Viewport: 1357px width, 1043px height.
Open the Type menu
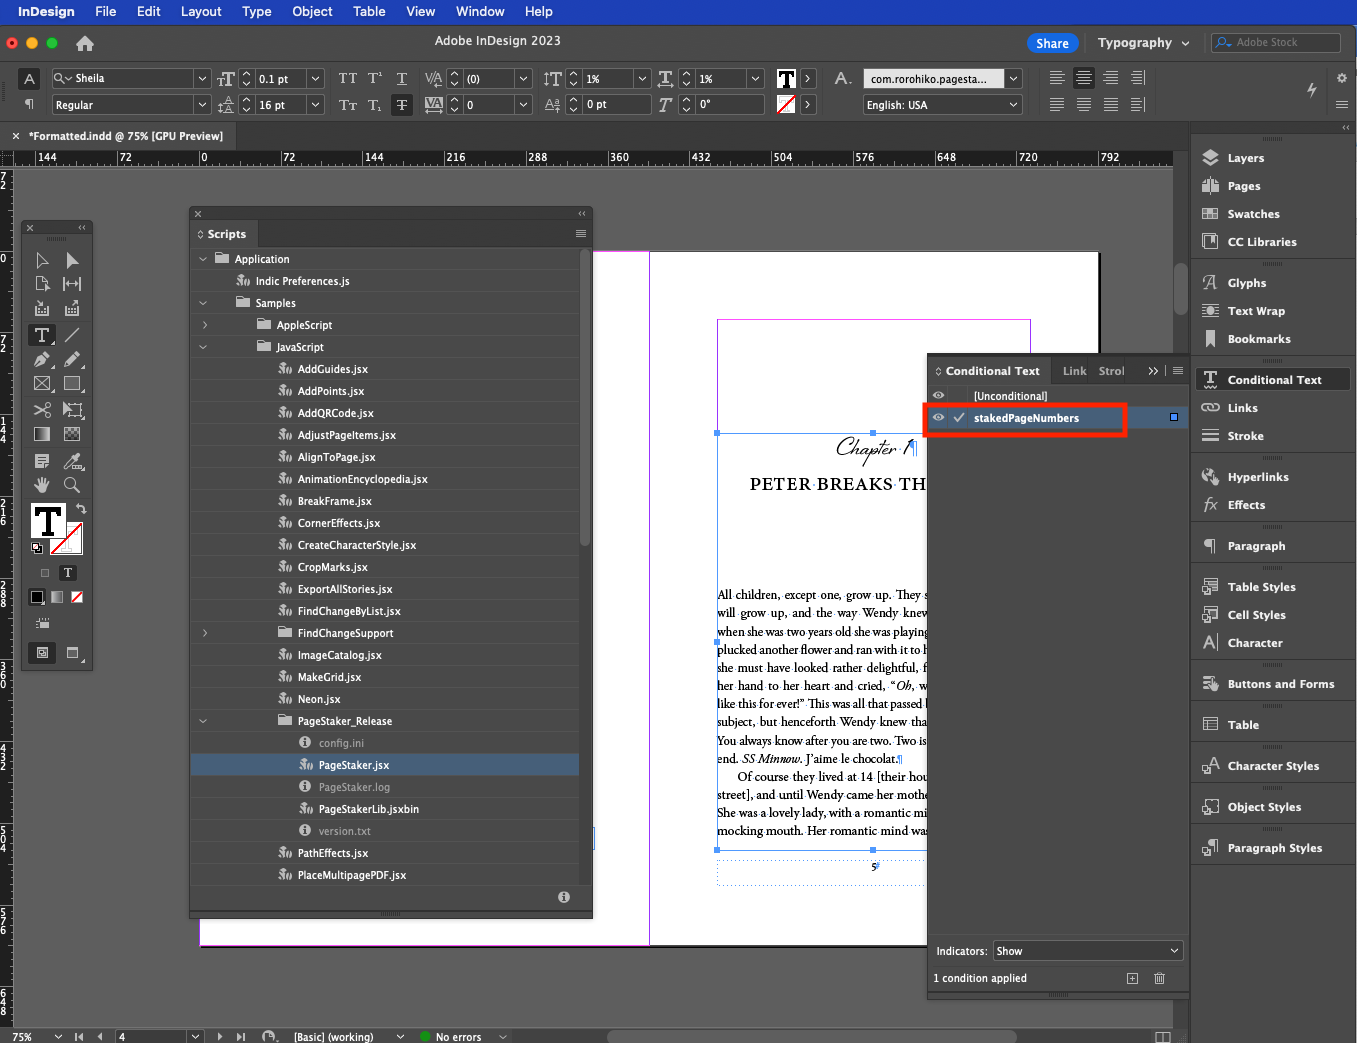coord(257,11)
